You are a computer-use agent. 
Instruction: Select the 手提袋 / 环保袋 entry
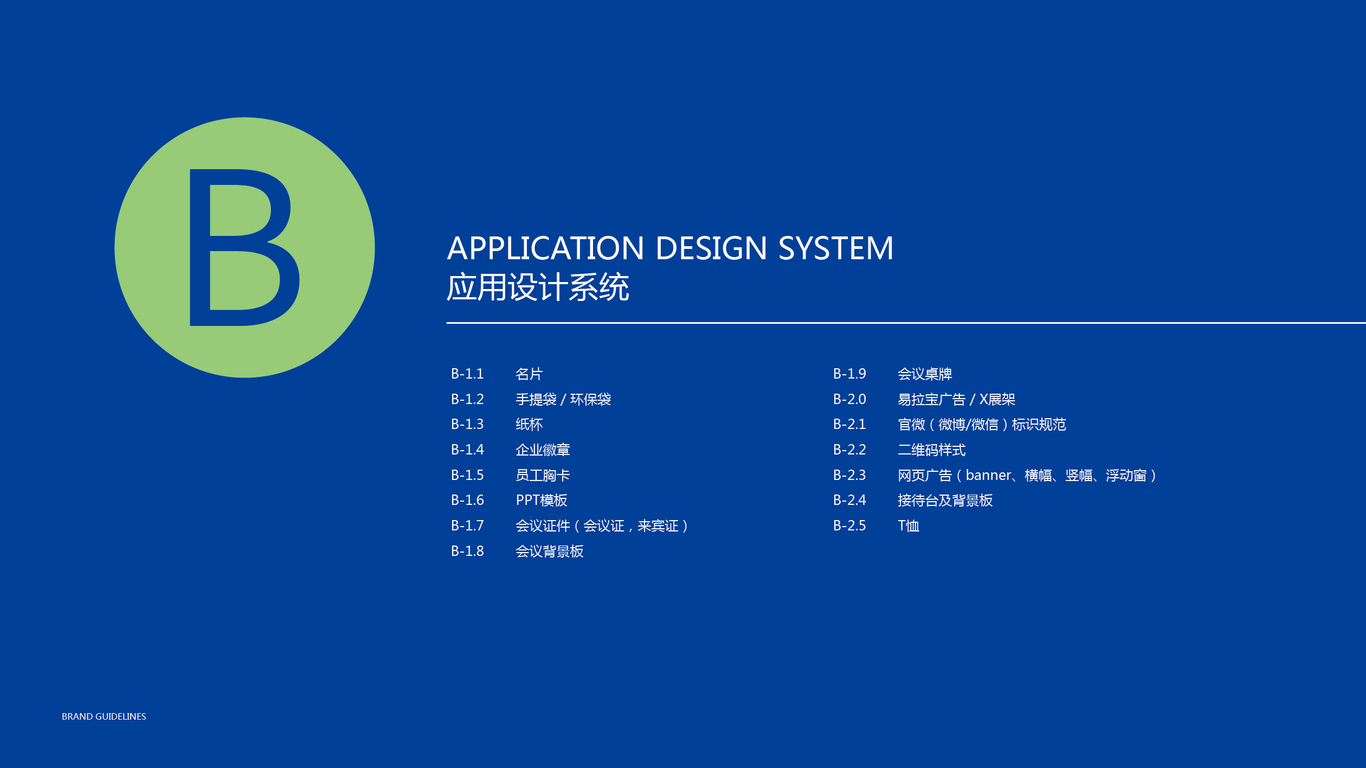pyautogui.click(x=563, y=399)
